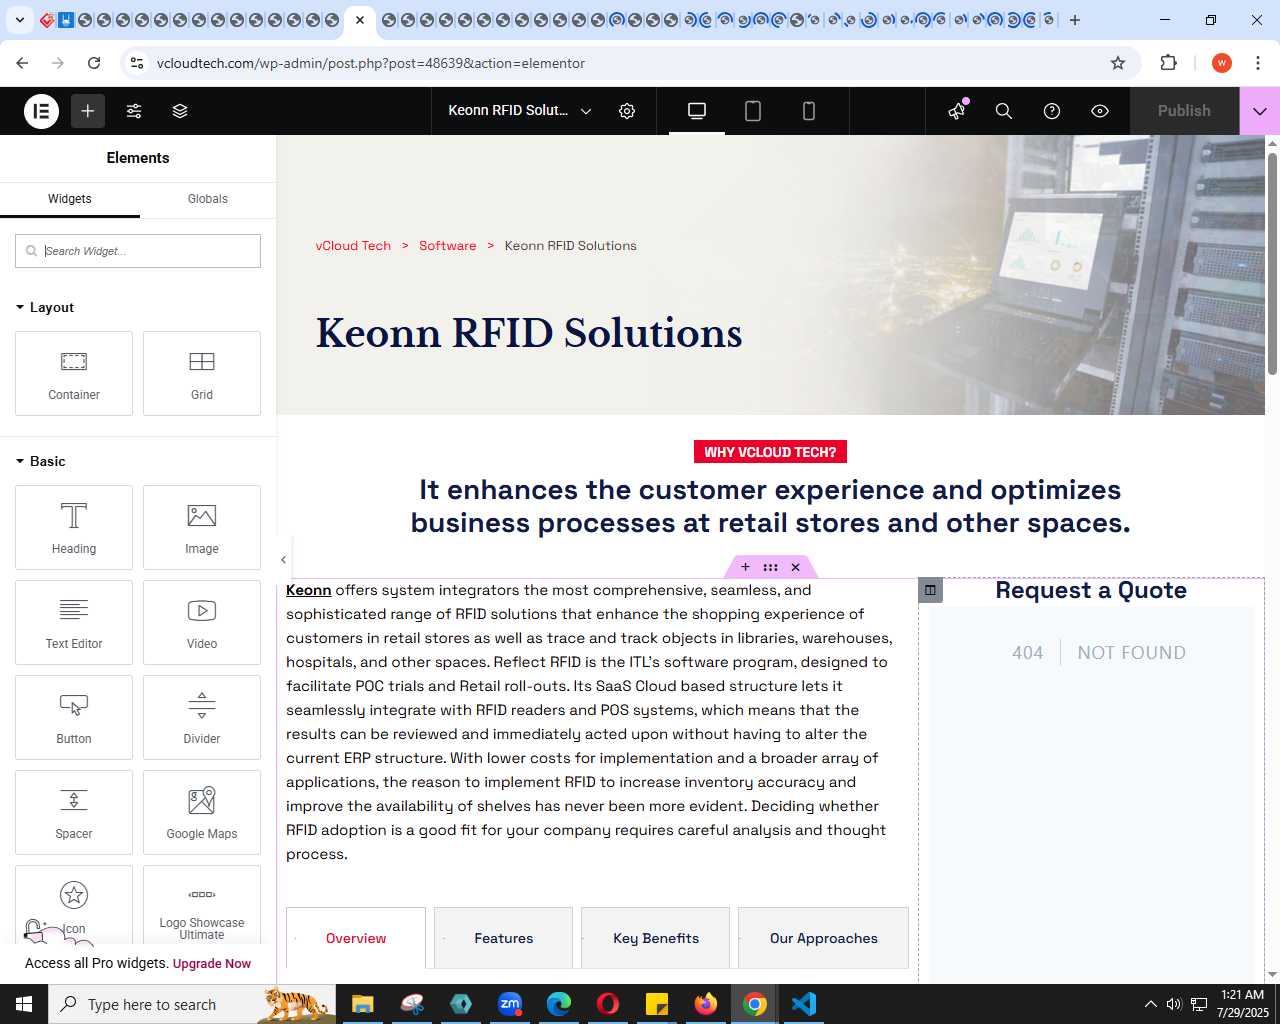
Task: Open the Help question mark icon
Action: click(1052, 111)
